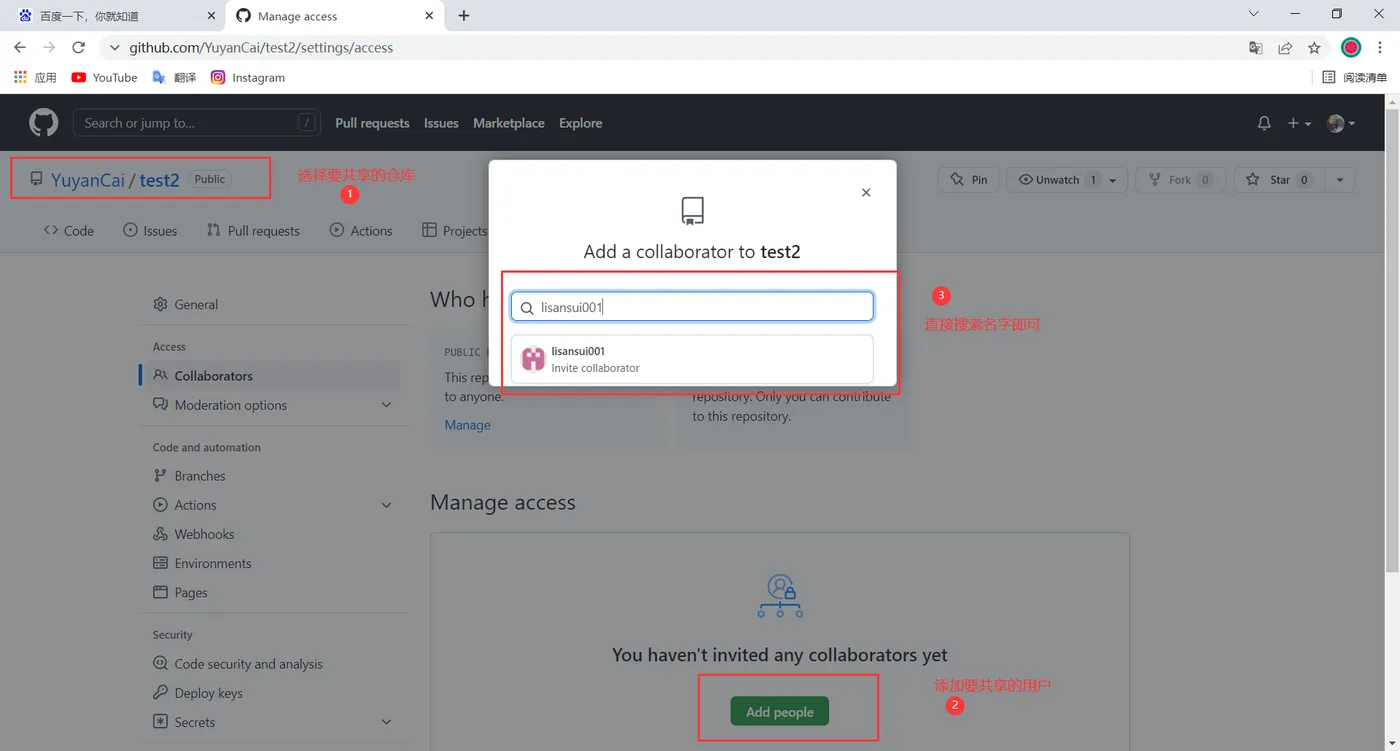Star the test2 repository
Image resolution: width=1400 pixels, height=751 pixels.
[1279, 180]
